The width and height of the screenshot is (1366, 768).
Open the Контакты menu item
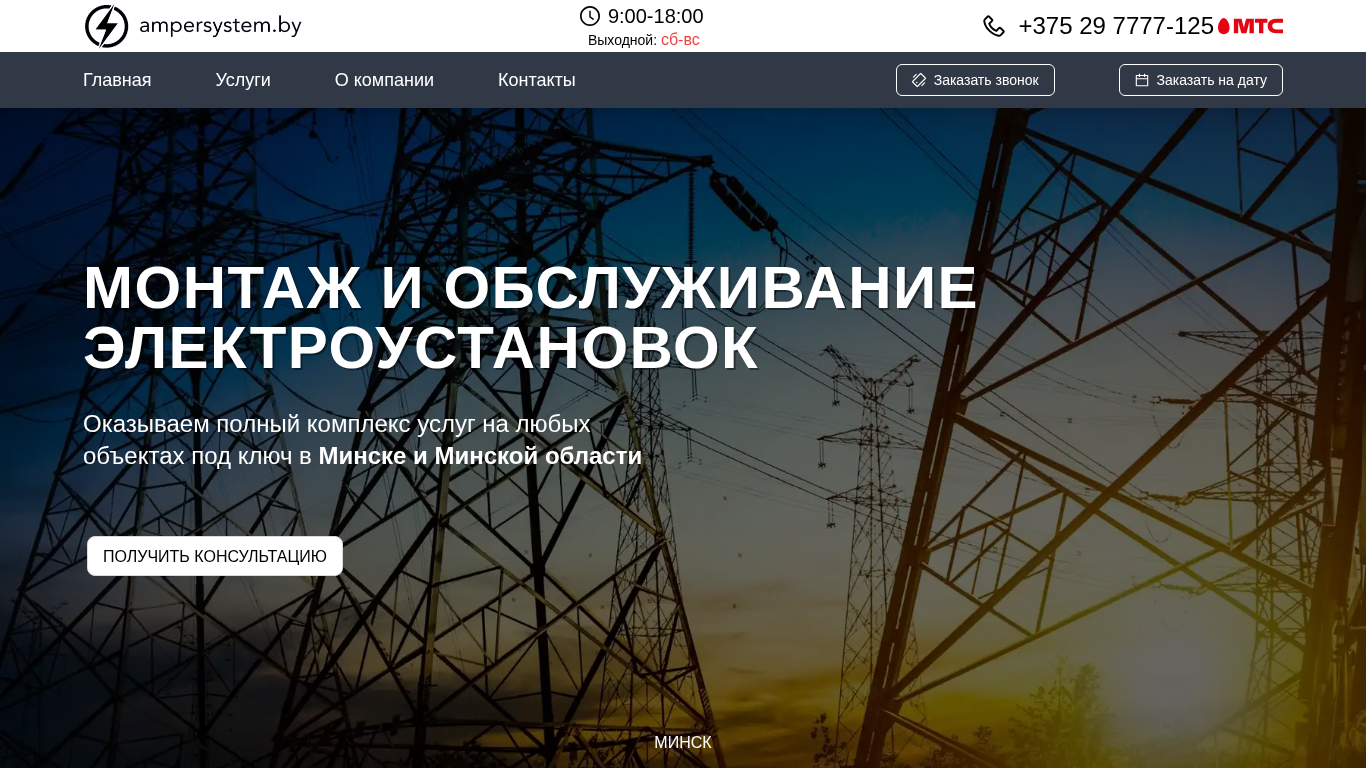coord(537,80)
